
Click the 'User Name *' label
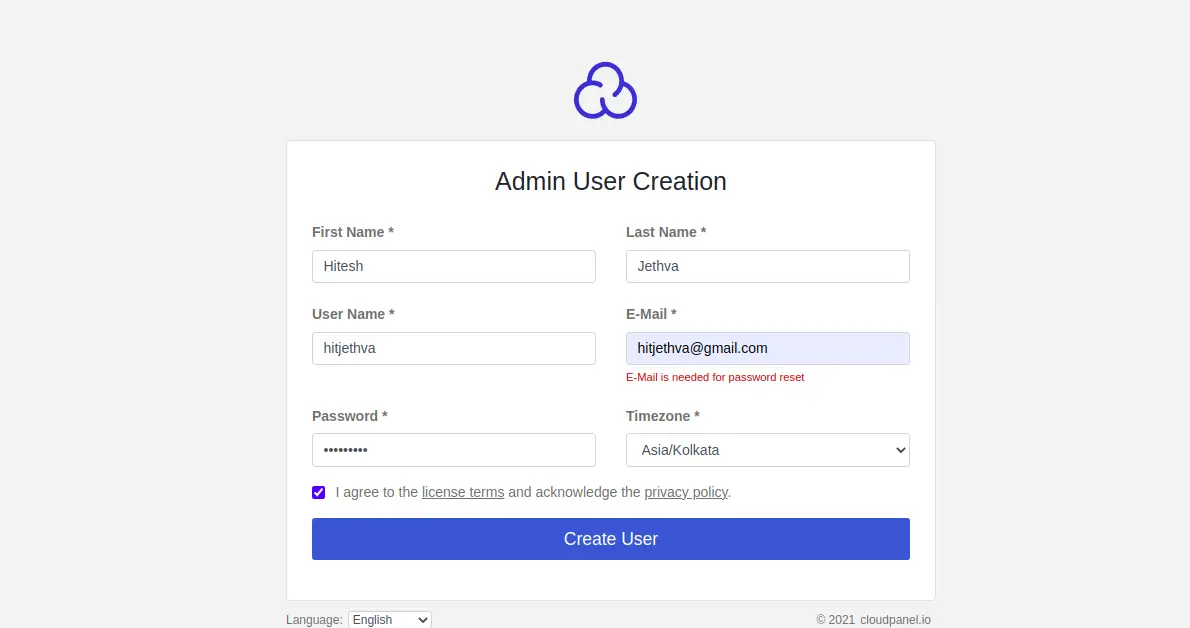pos(353,314)
